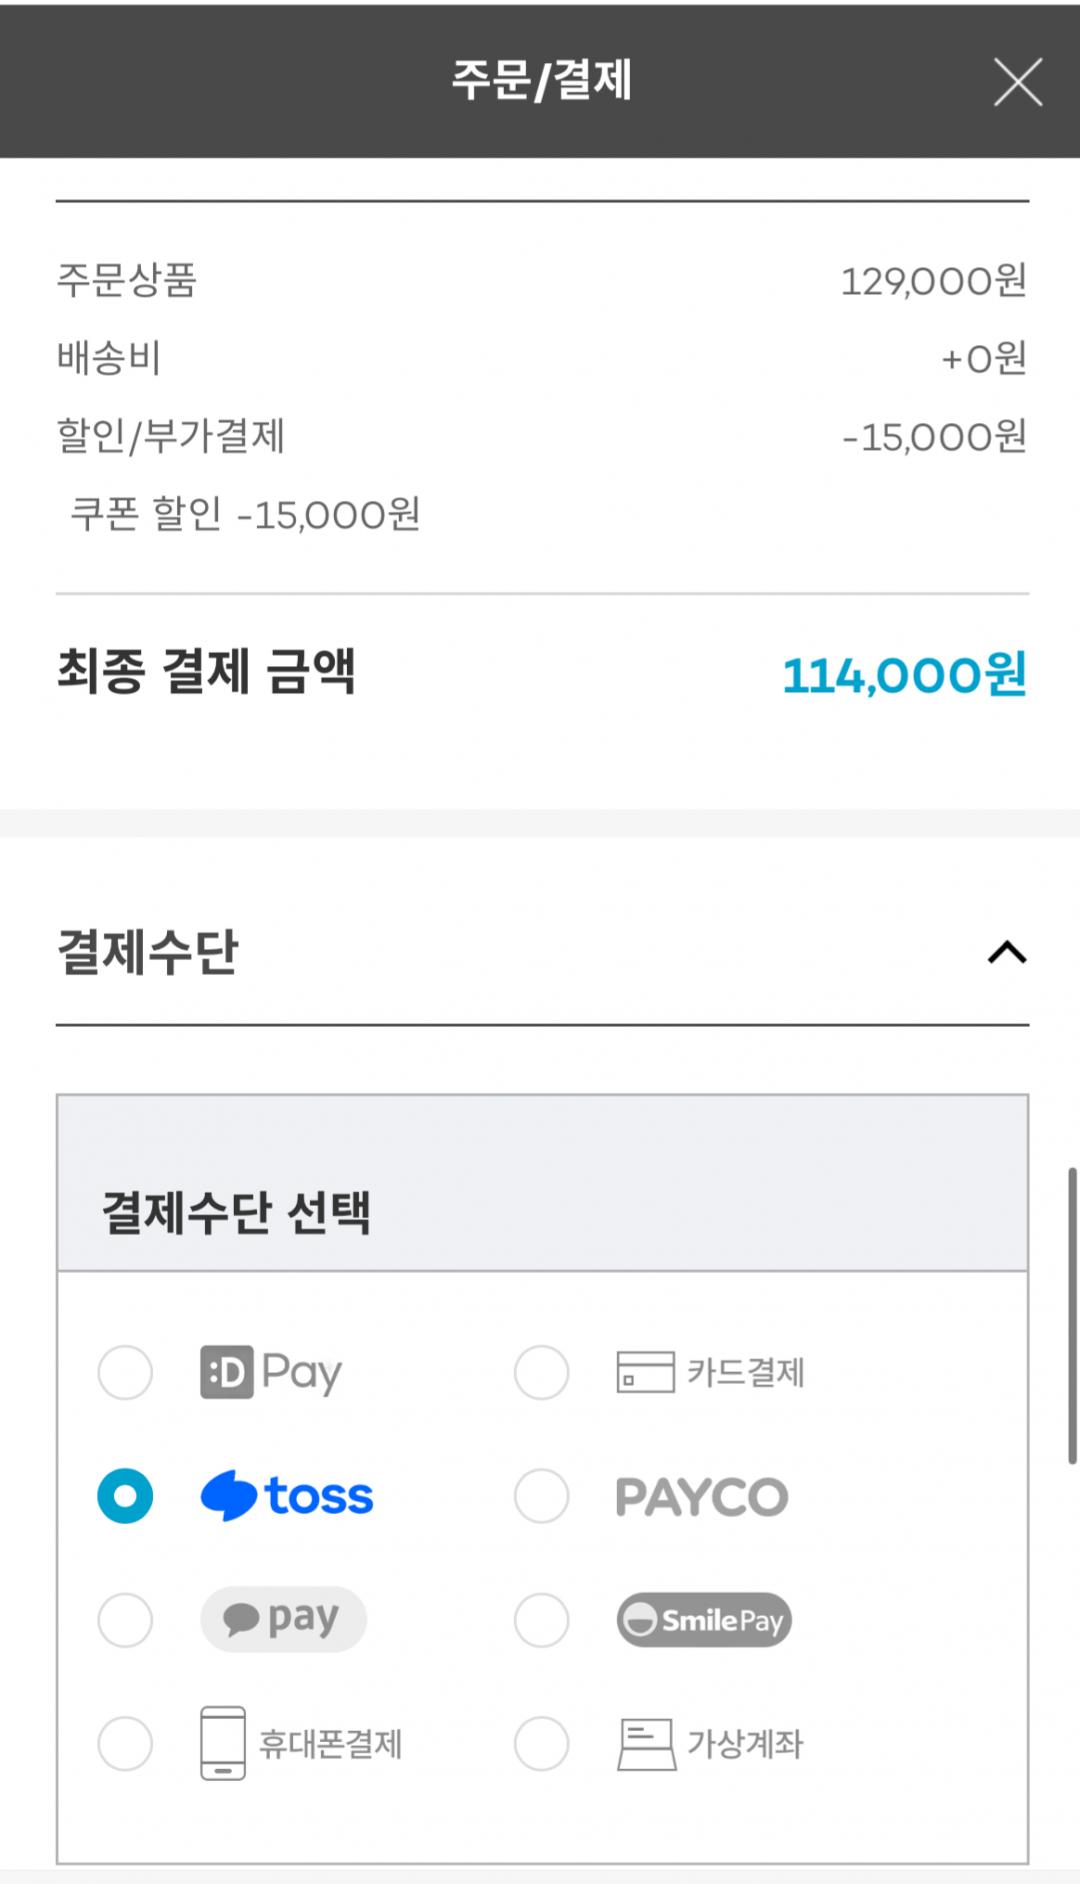Viewport: 1080px width, 1884px height.
Task: Tap the SmilePay logo badge
Action: 704,1620
